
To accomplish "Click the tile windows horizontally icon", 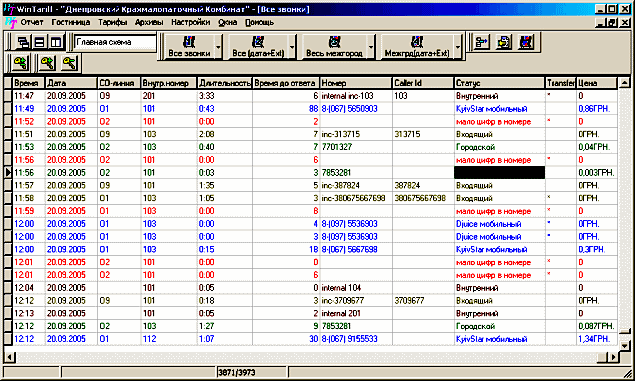I will [39, 42].
